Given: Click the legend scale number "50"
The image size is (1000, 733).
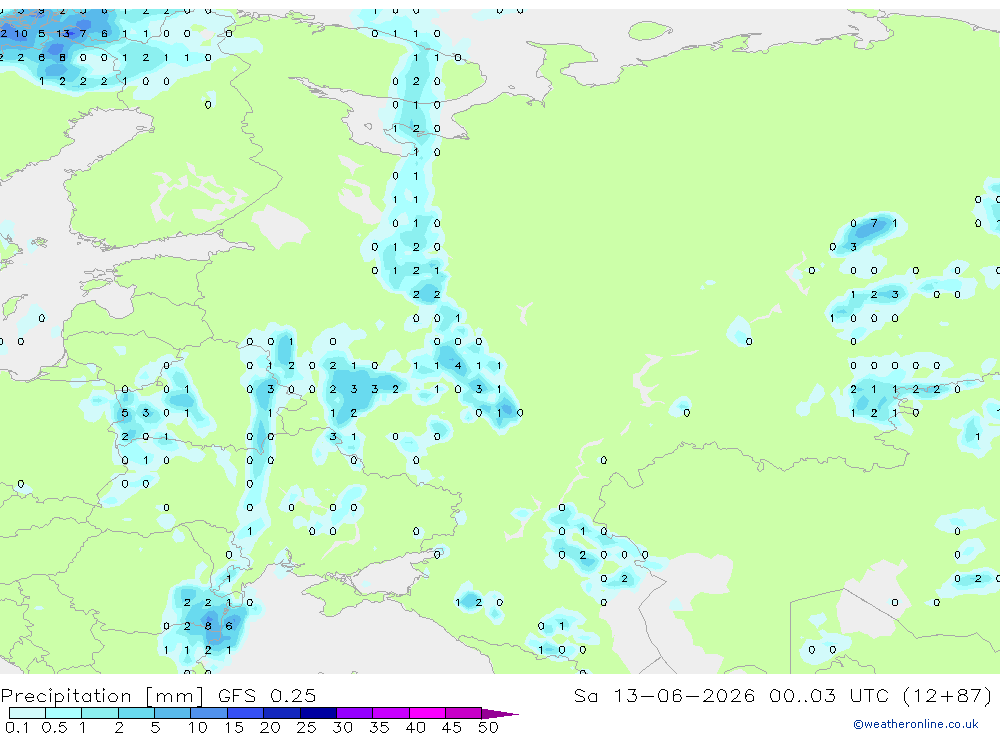Looking at the screenshot, I should point(488,727).
